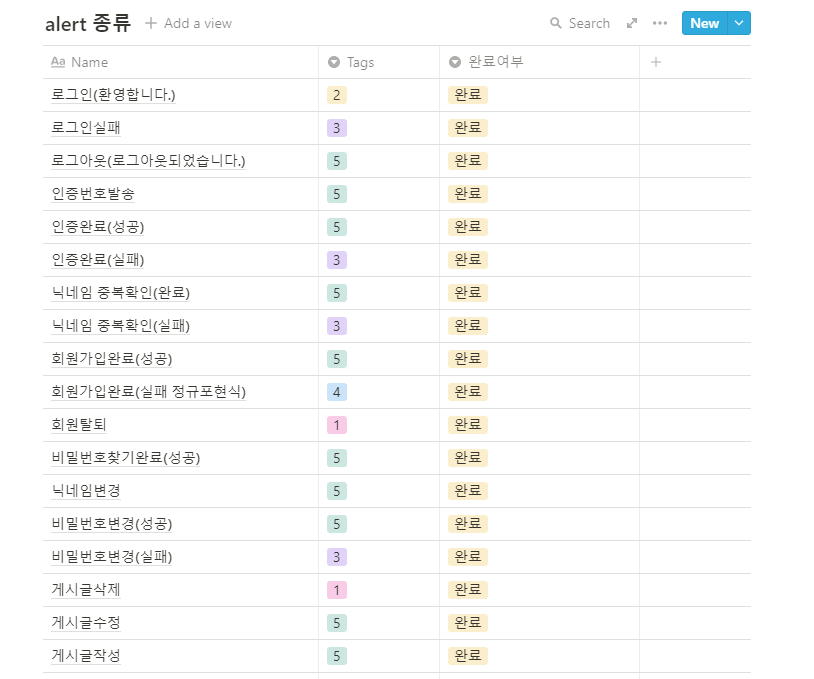The image size is (814, 679).
Task: Select 회원가입완료(성공) entry
Action: tap(112, 359)
